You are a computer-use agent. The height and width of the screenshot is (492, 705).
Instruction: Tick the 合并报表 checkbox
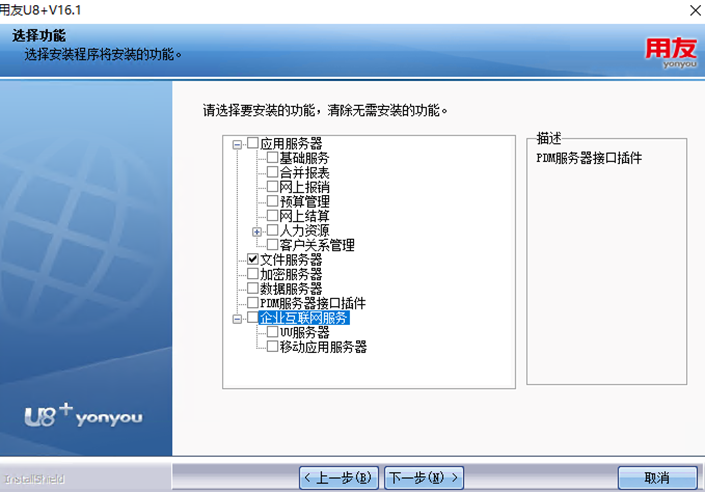(272, 172)
